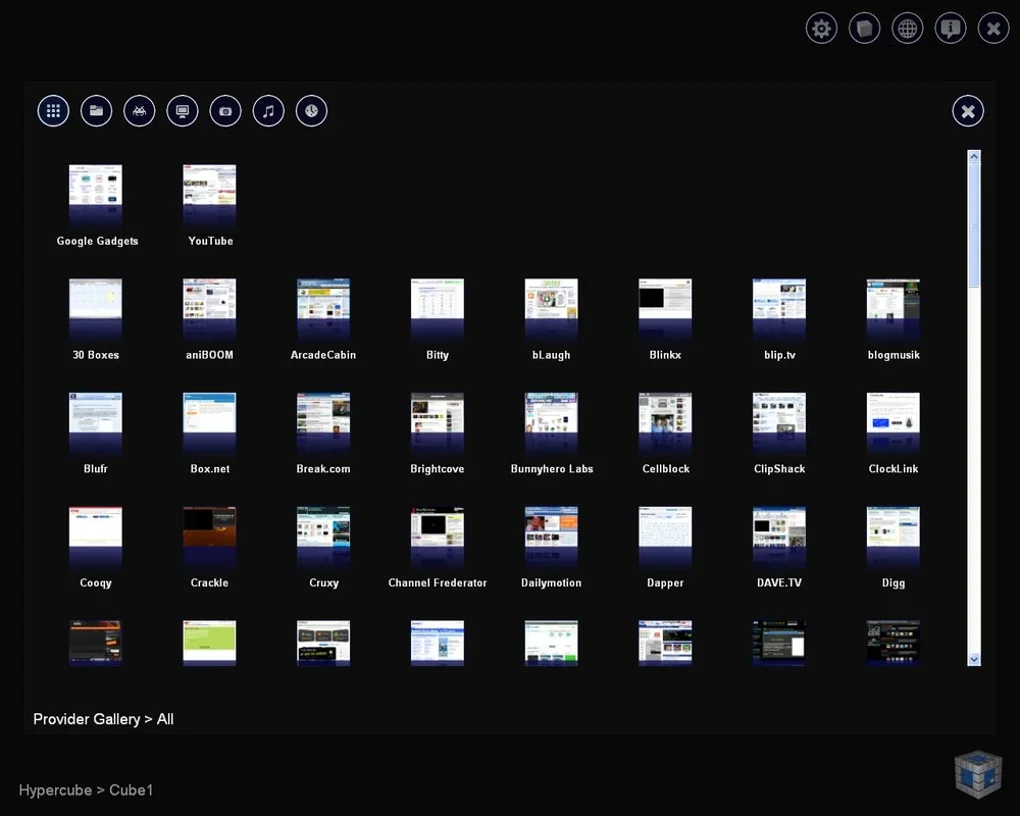Screen dimensions: 1020x816
Task: Filter gallery by clock icon
Action: coord(312,111)
